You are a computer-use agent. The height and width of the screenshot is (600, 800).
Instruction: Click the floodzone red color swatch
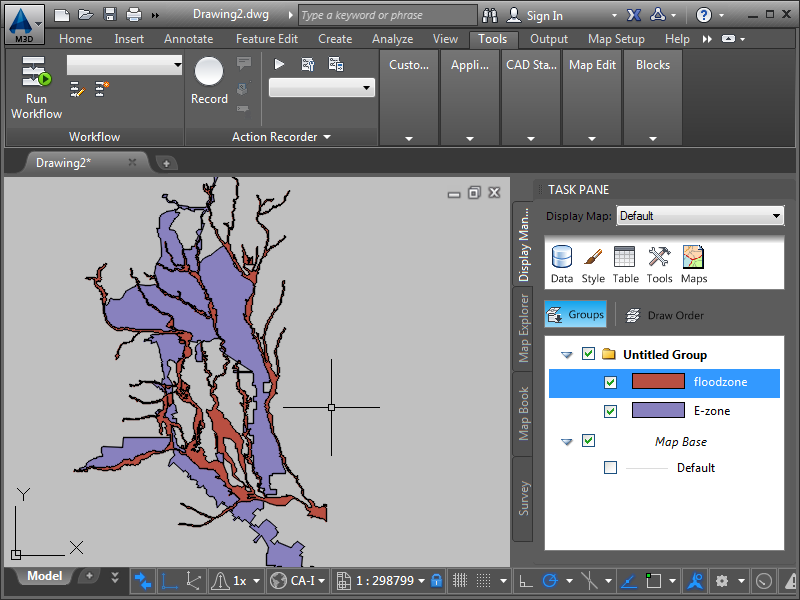tap(658, 382)
